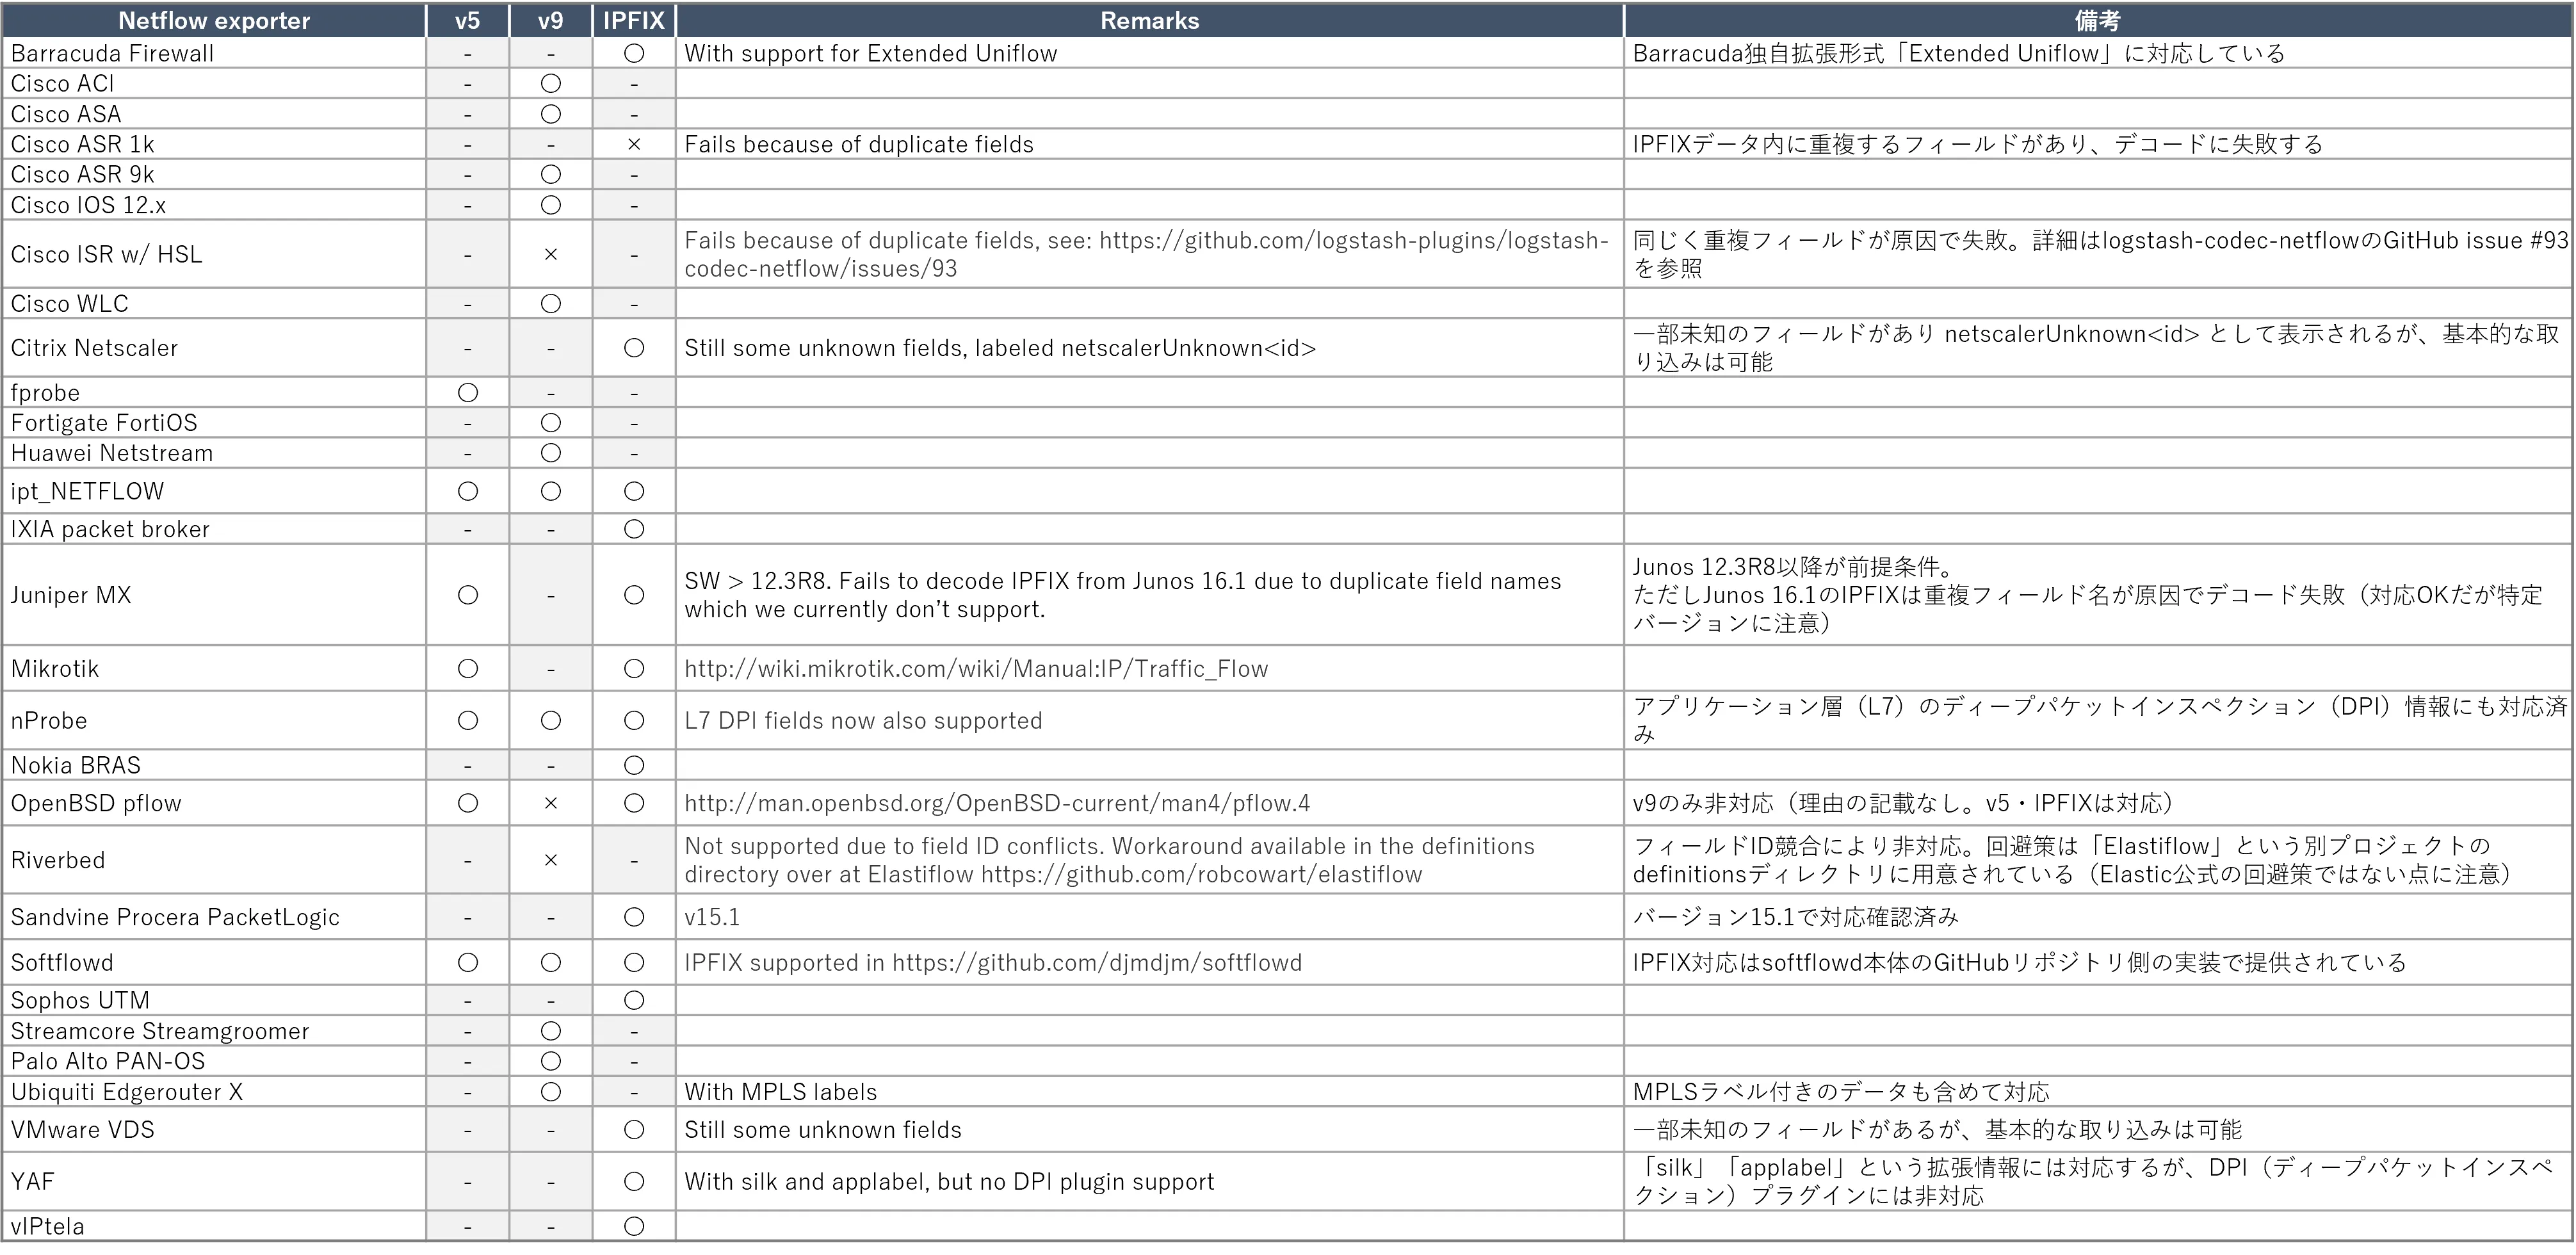2576x1255 pixels.
Task: Select the 'Fortigate FortiOS' cell
Action: click(x=214, y=423)
